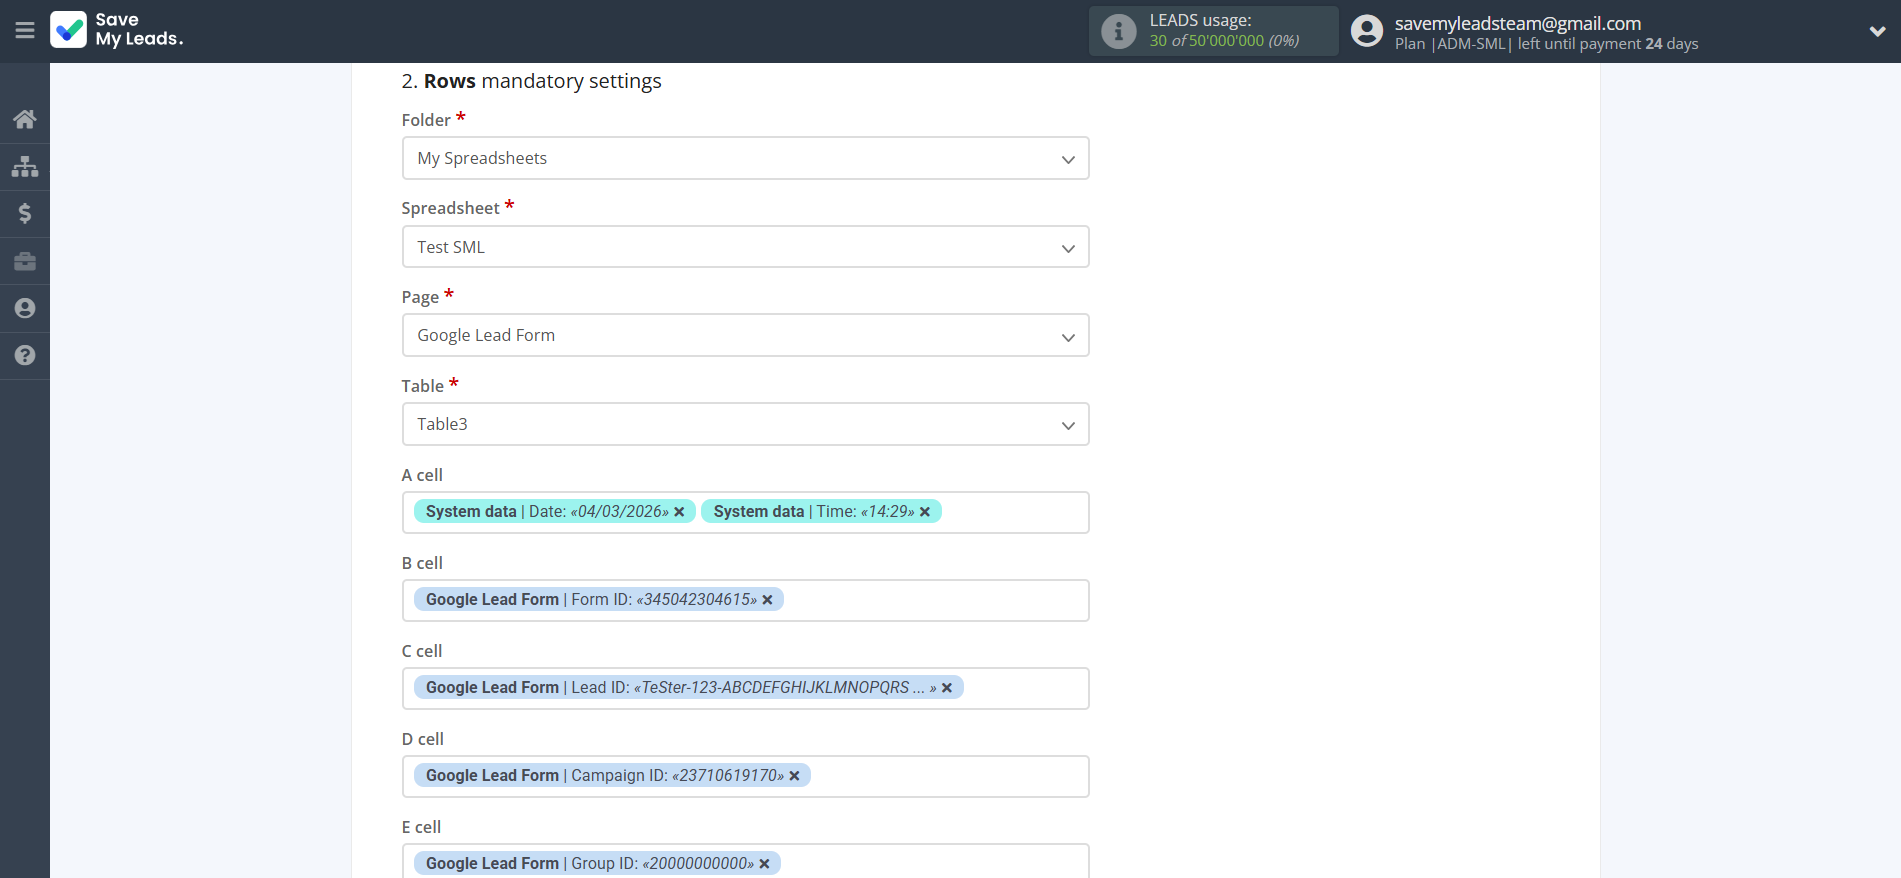
Task: Expand the account menu chevron
Action: (x=1877, y=31)
